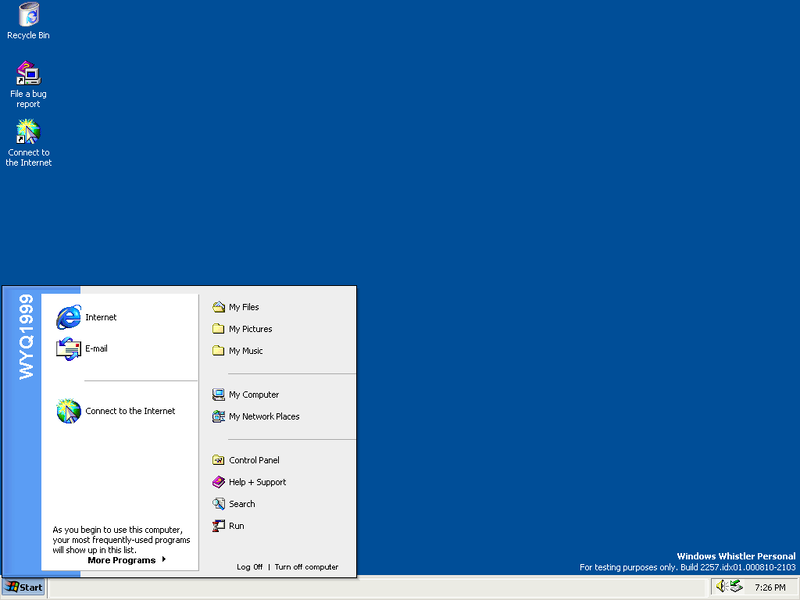Open the Run dialog

click(237, 526)
